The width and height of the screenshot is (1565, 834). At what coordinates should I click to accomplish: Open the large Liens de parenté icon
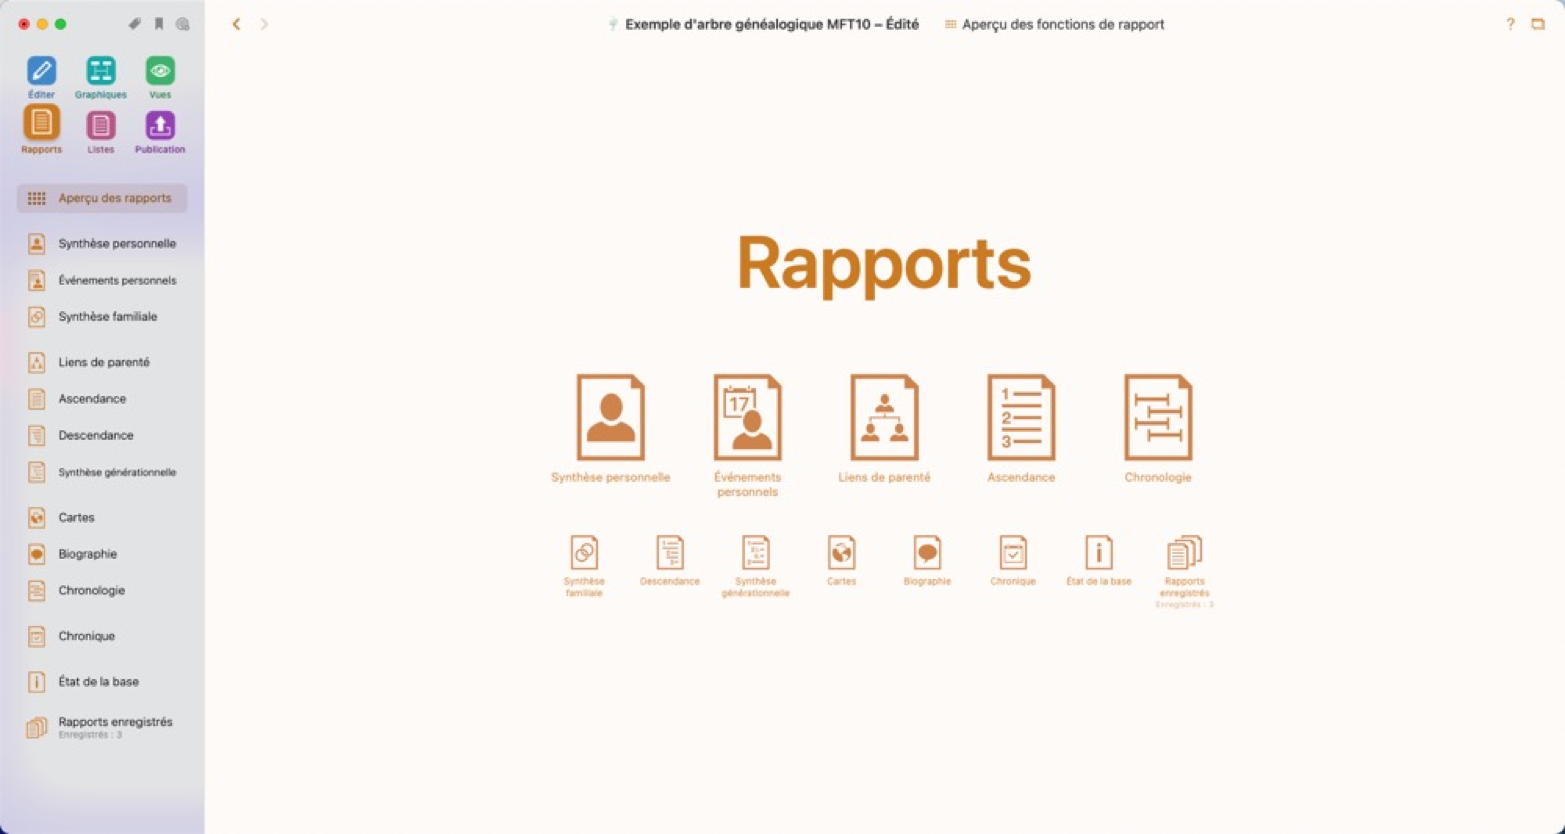884,417
